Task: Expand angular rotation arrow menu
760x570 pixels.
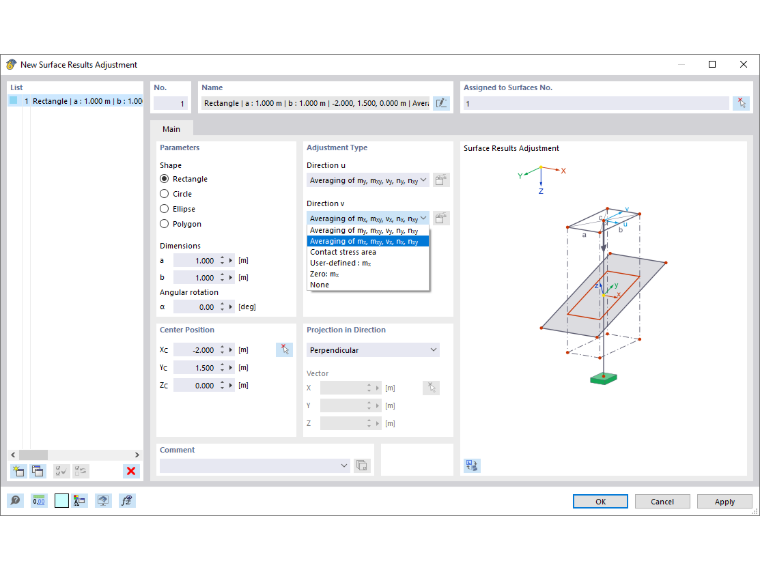Action: tap(231, 307)
